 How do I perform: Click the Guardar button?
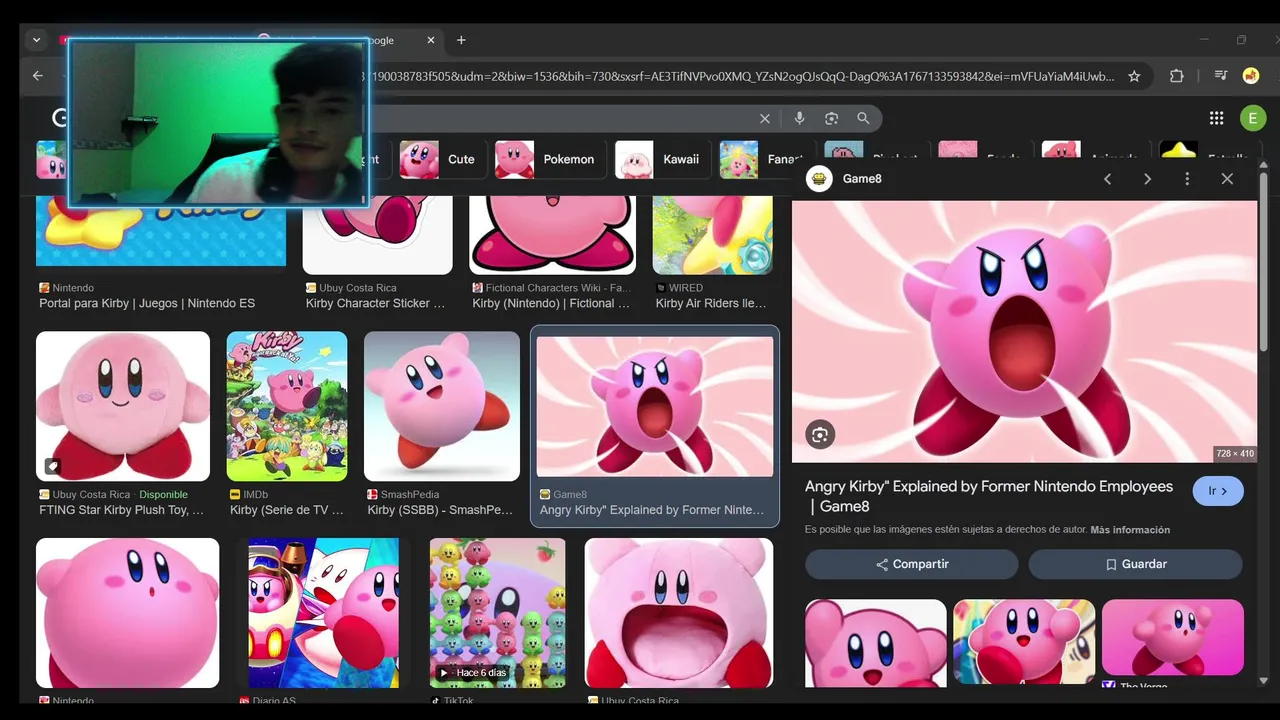pyautogui.click(x=1136, y=564)
